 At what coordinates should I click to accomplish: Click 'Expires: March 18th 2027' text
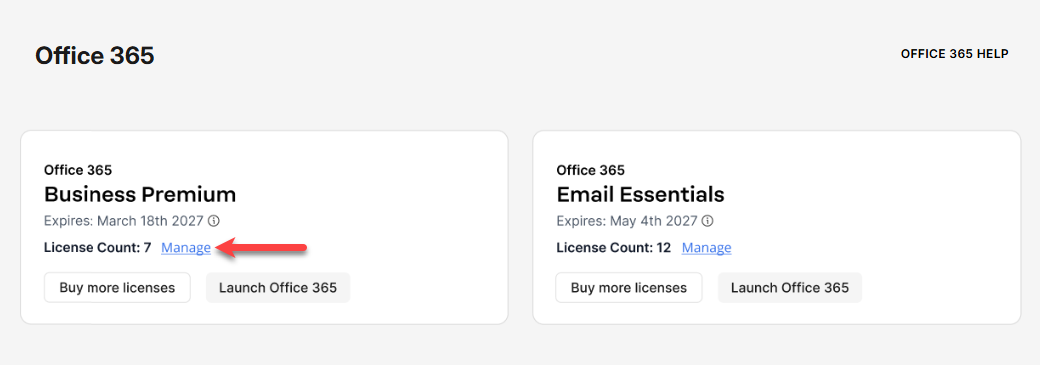(x=124, y=220)
